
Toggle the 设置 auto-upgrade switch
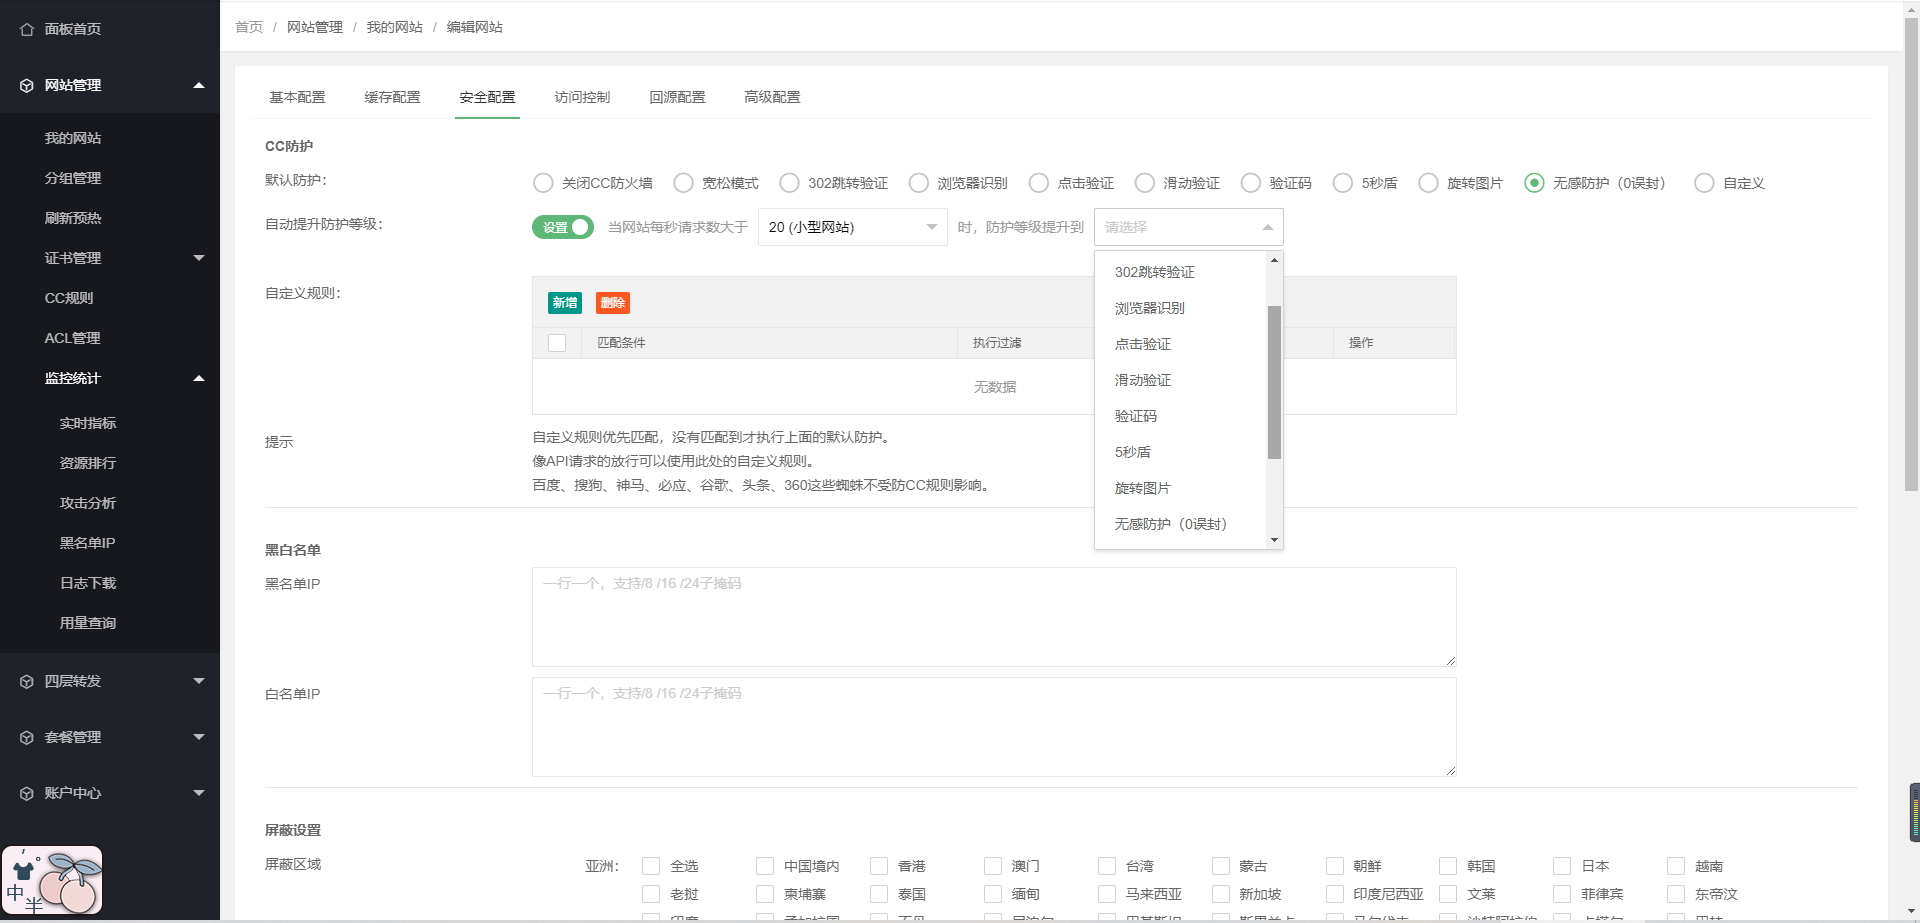563,227
